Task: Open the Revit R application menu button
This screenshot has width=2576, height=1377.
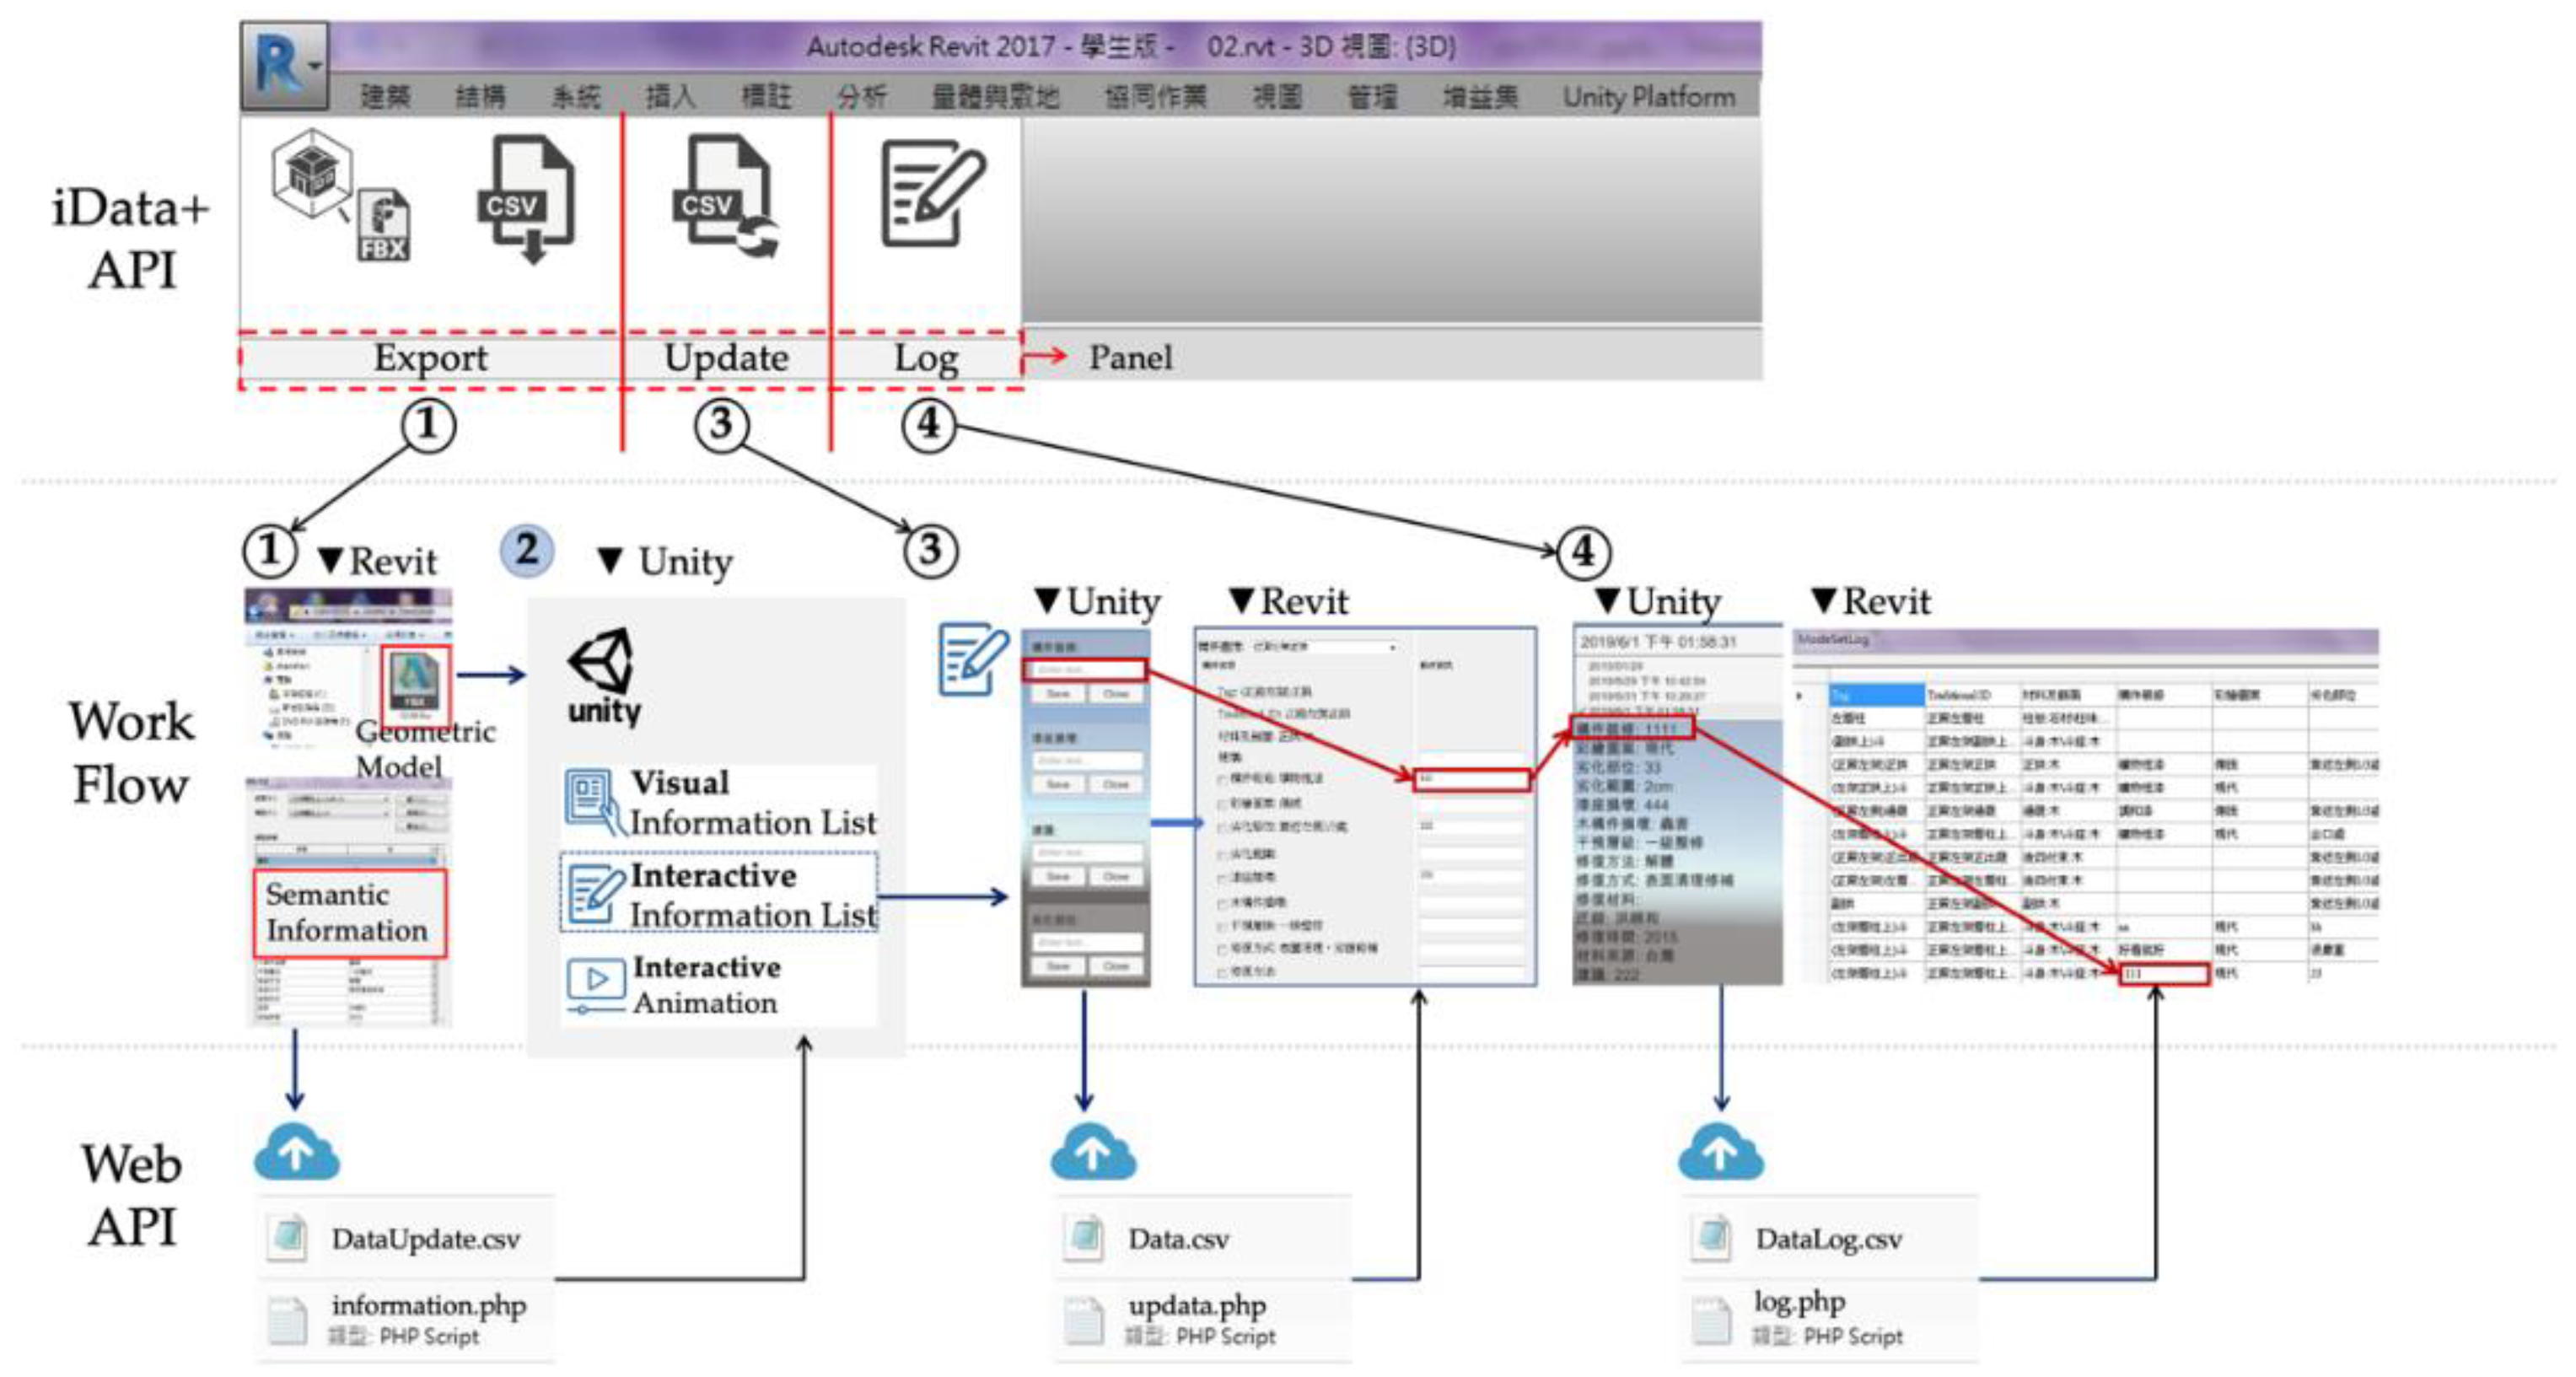Action: 284,66
